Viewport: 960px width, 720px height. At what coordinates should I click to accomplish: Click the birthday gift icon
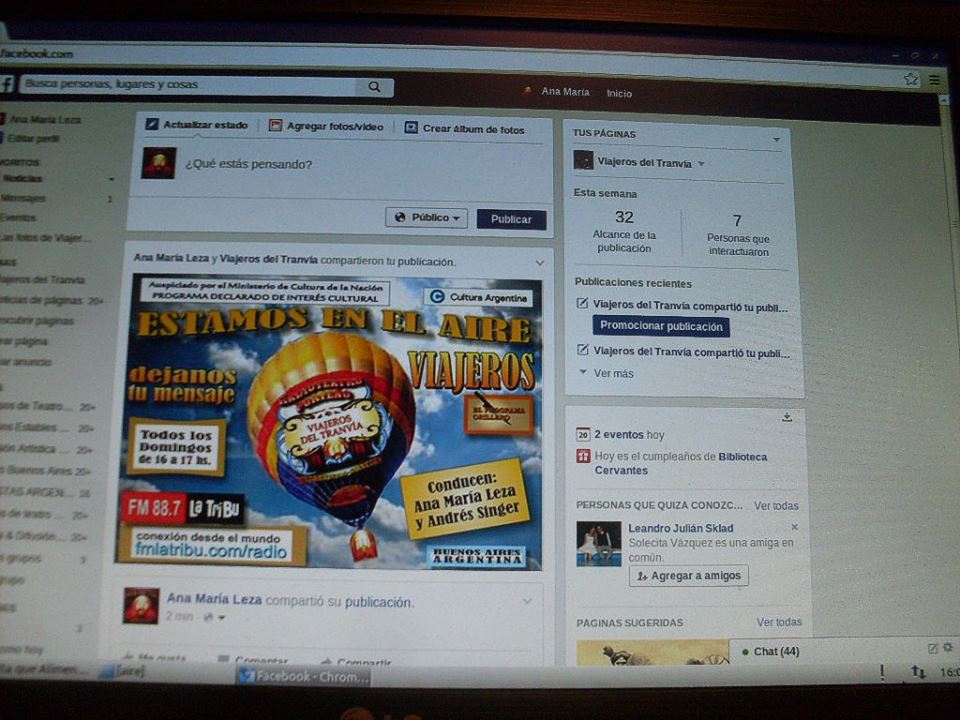click(x=583, y=456)
